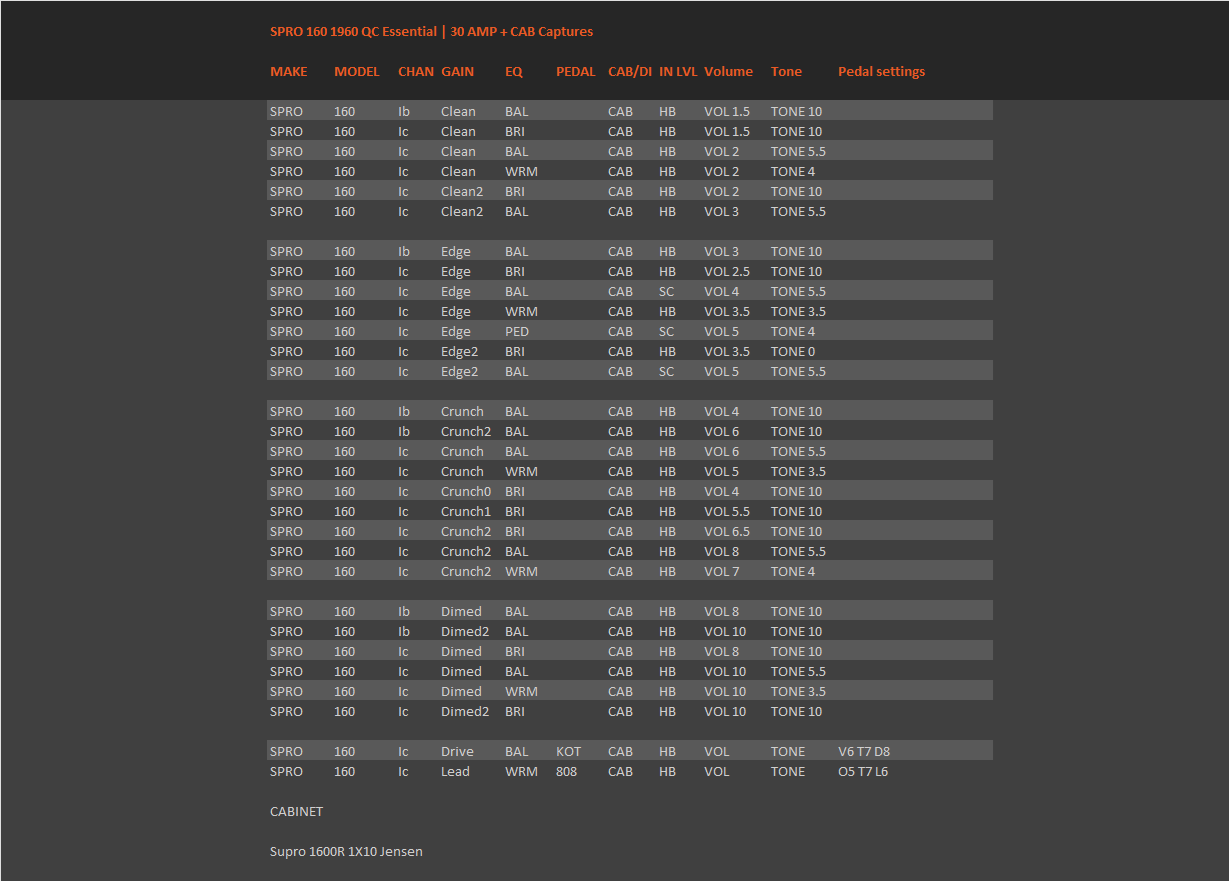Click the Pedal settings column header
This screenshot has height=881, width=1229.
(881, 72)
